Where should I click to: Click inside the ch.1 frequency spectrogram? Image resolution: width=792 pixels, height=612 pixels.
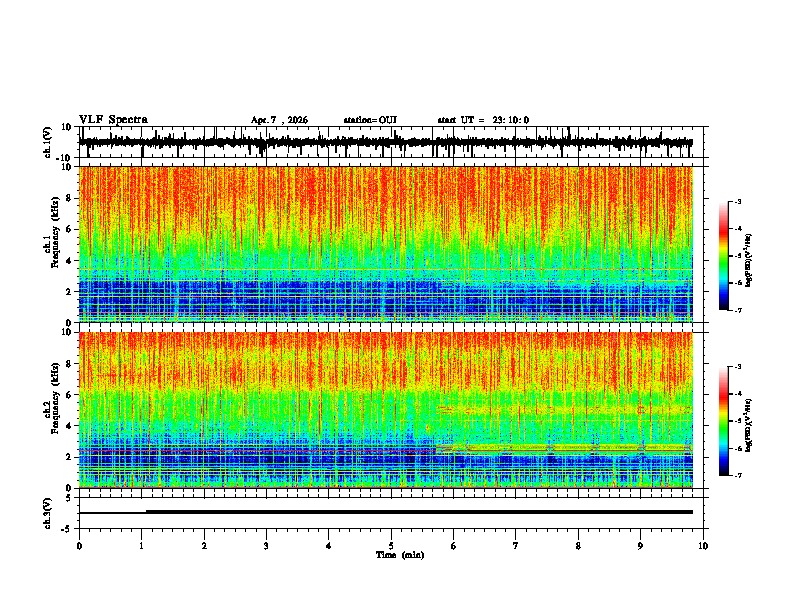[x=386, y=244]
